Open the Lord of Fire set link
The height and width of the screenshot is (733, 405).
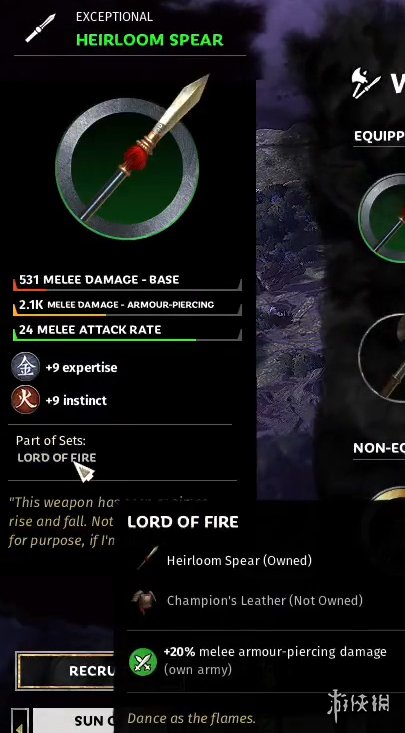[x=57, y=458]
